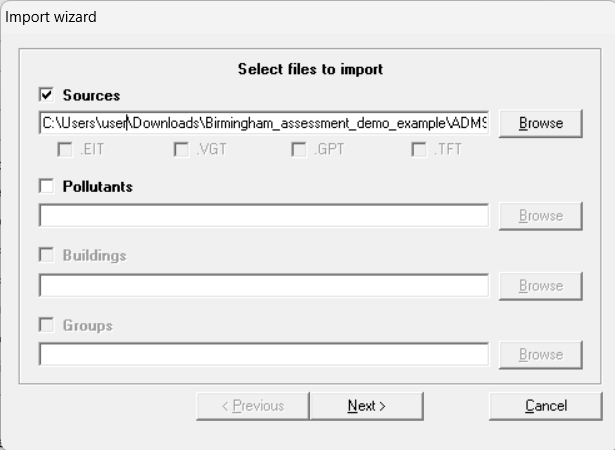Image resolution: width=615 pixels, height=450 pixels.
Task: Browse for the Pollutants file
Action: (540, 215)
